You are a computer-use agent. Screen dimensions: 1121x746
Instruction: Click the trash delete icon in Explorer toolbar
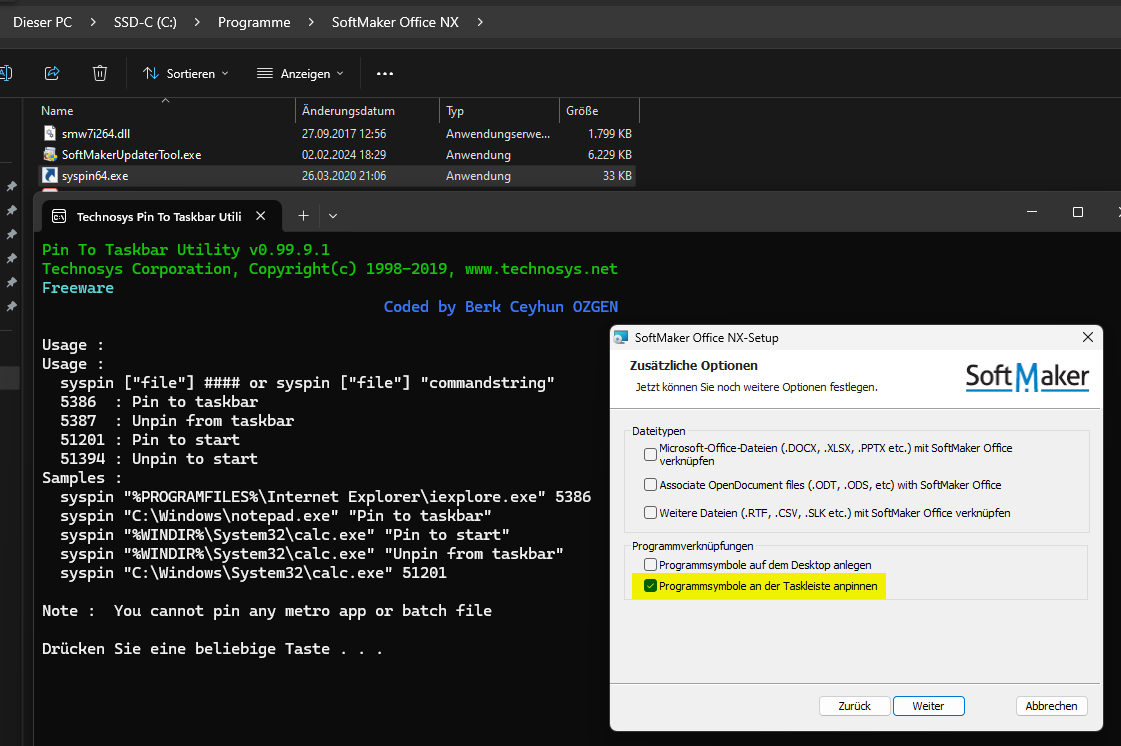coord(100,73)
